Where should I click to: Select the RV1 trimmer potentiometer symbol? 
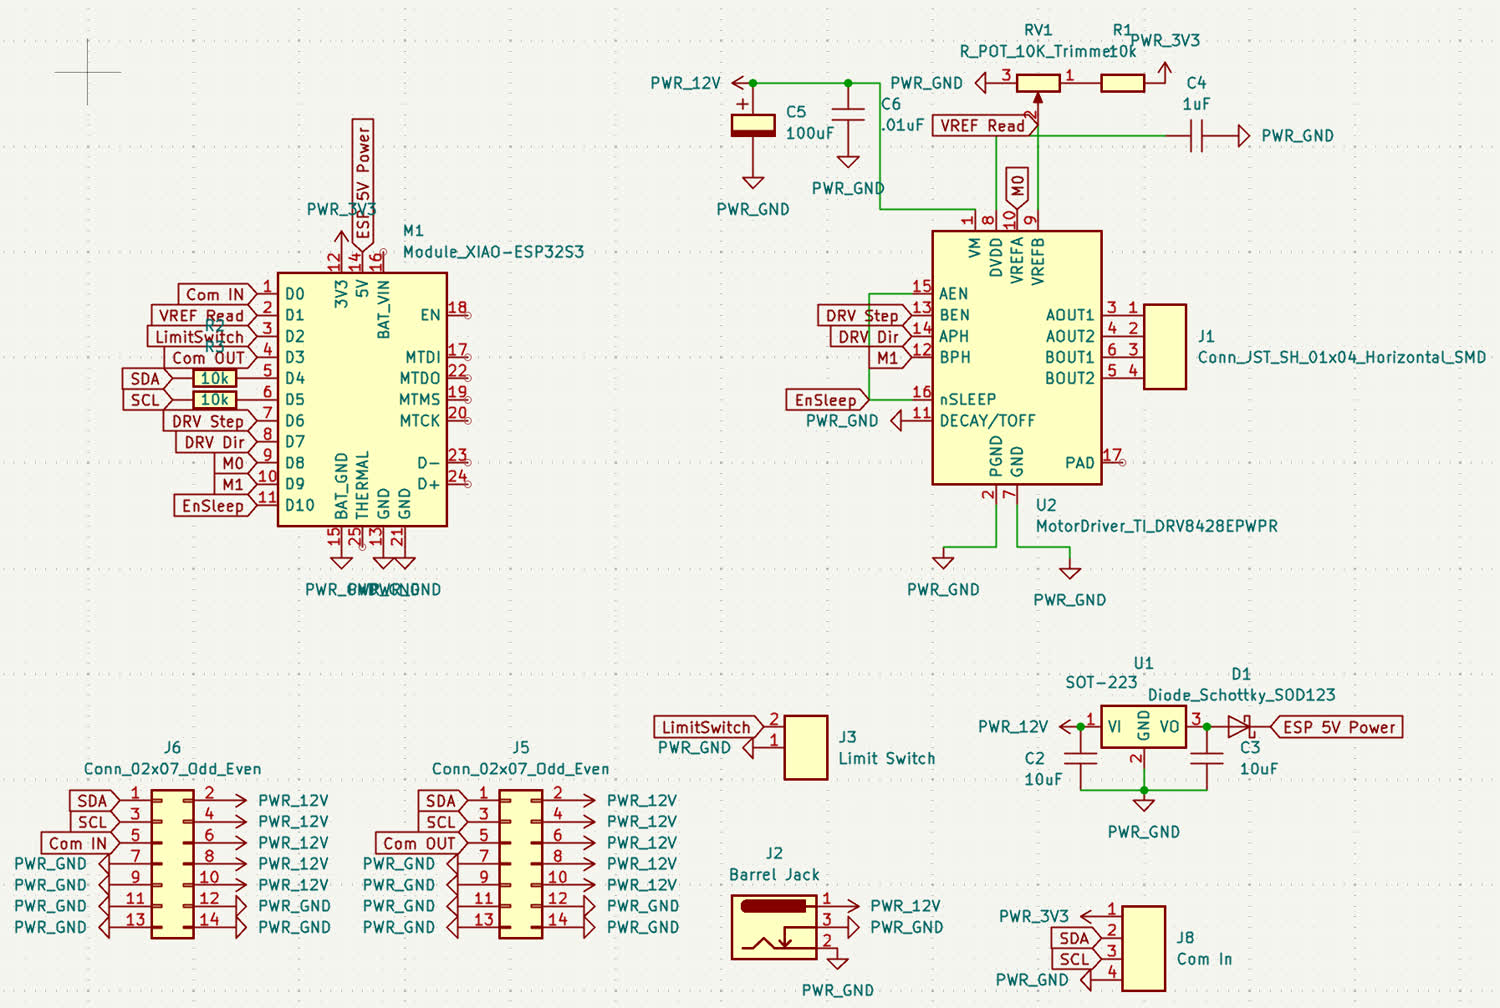click(1038, 84)
